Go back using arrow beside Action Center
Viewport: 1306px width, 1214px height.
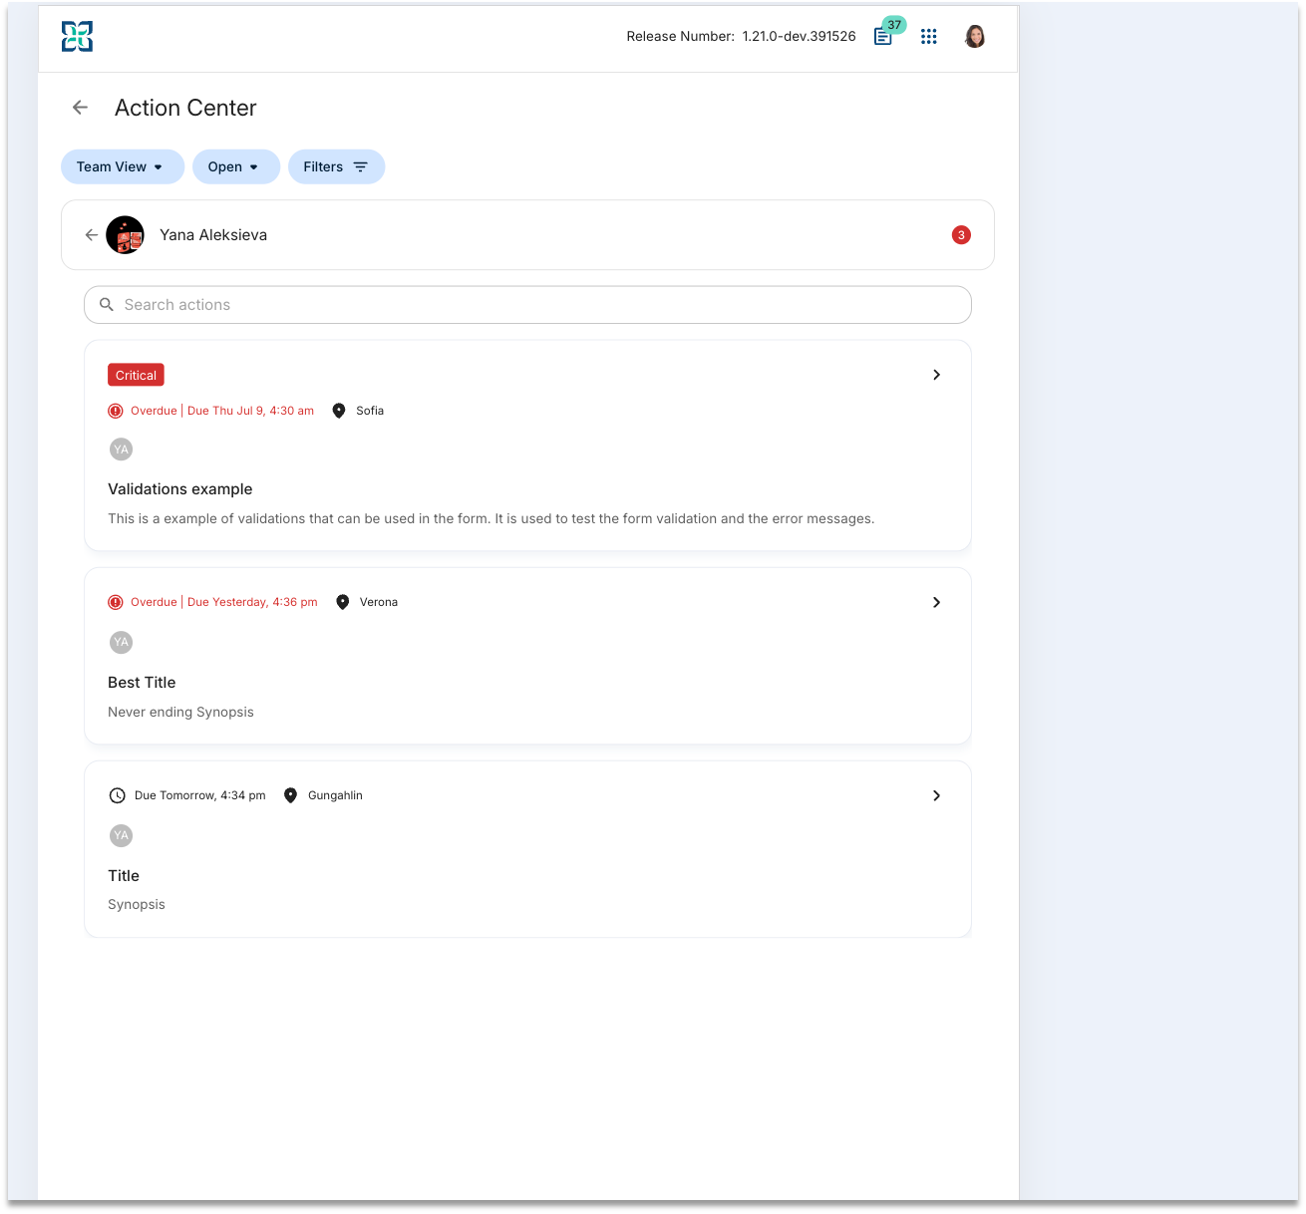point(81,108)
